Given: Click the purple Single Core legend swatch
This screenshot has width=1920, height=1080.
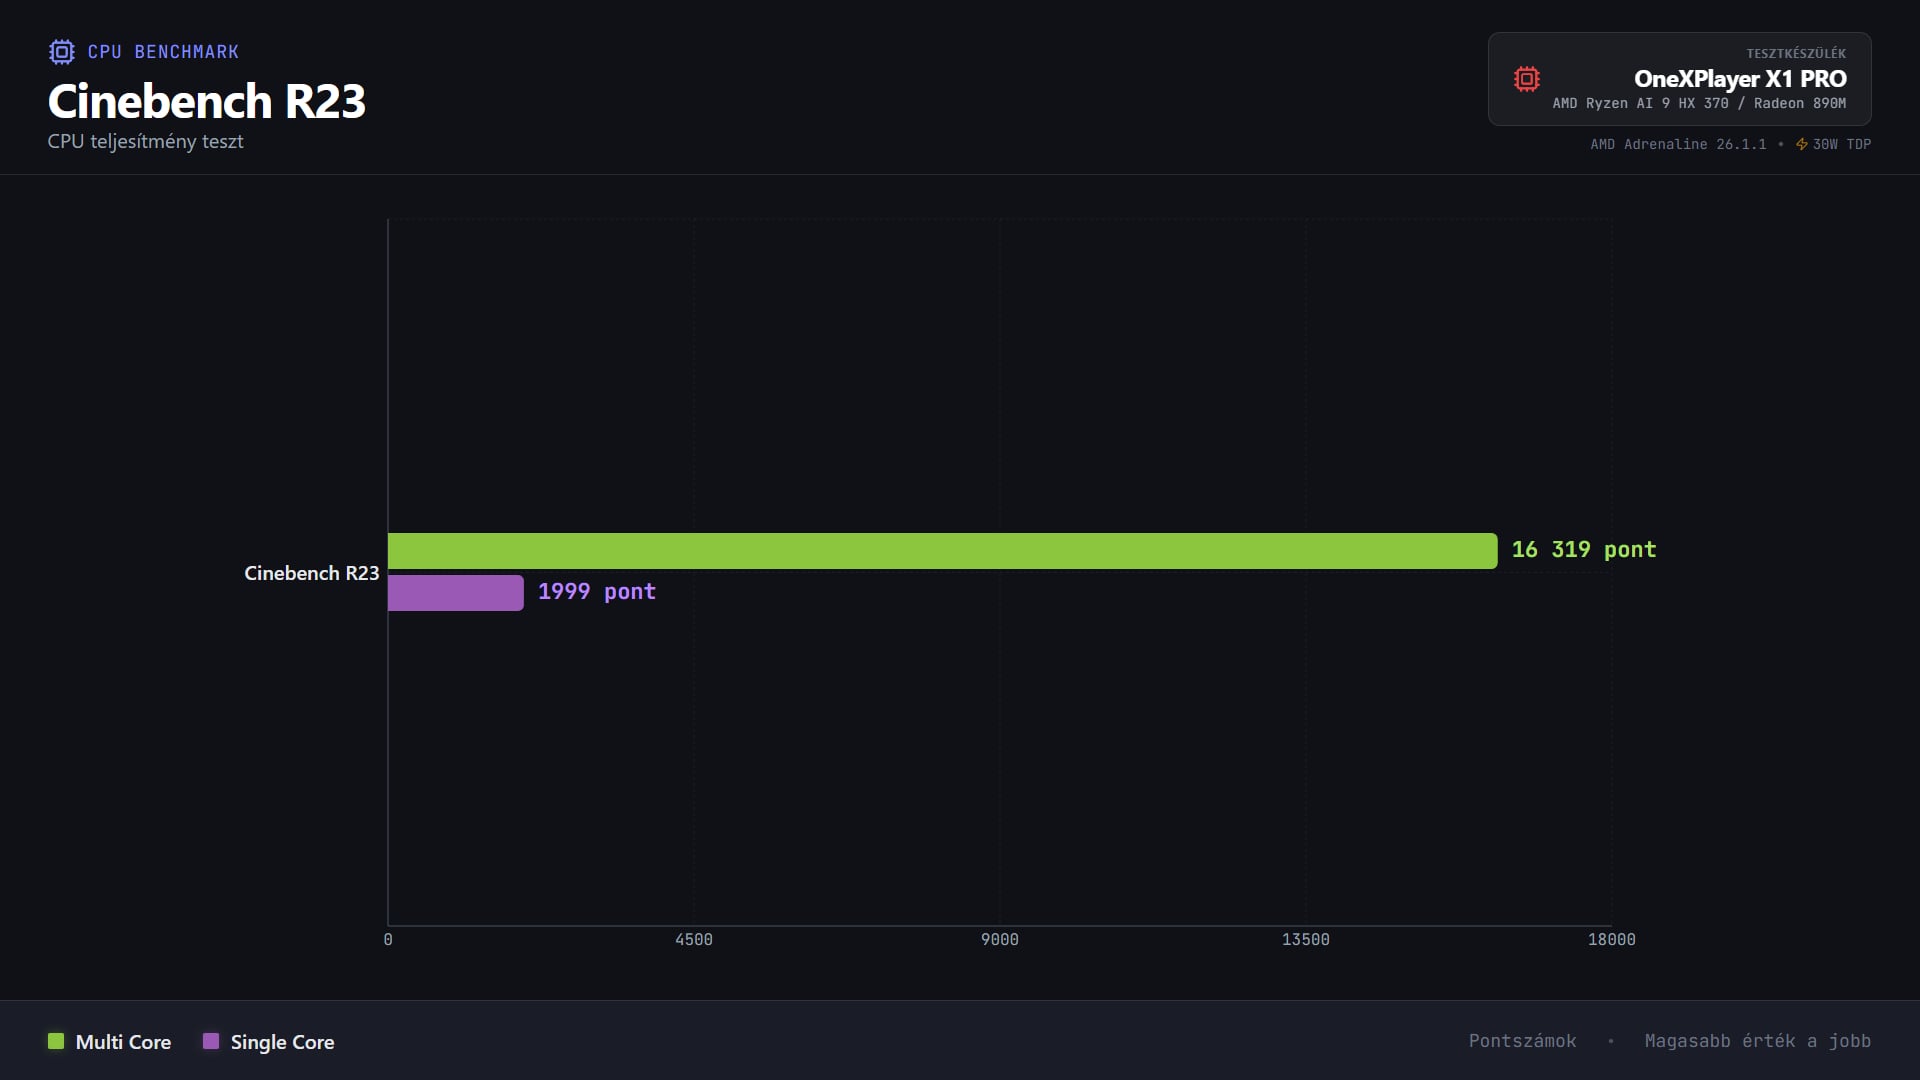Looking at the screenshot, I should tap(211, 1041).
